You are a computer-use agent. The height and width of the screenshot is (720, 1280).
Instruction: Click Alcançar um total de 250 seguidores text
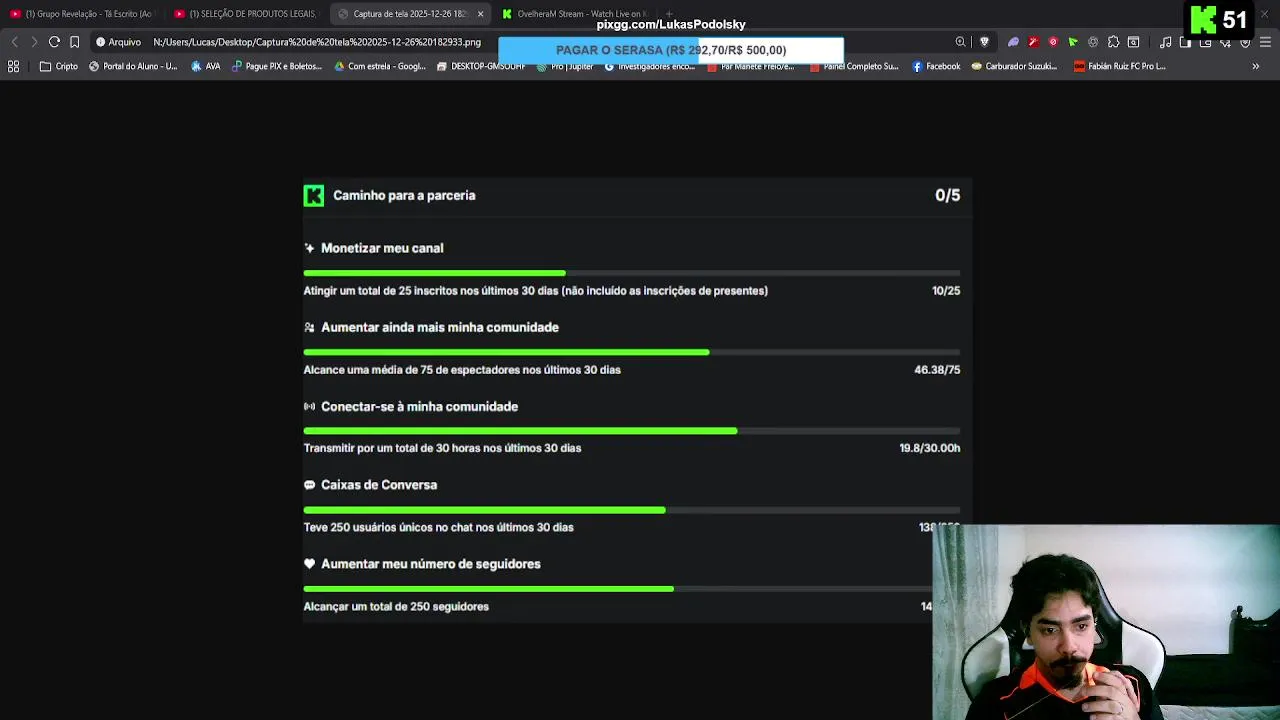coord(396,607)
